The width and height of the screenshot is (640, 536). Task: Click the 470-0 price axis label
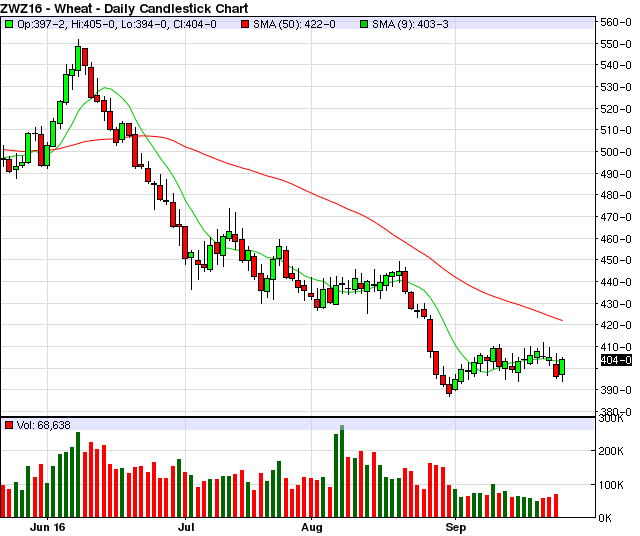pos(616,217)
